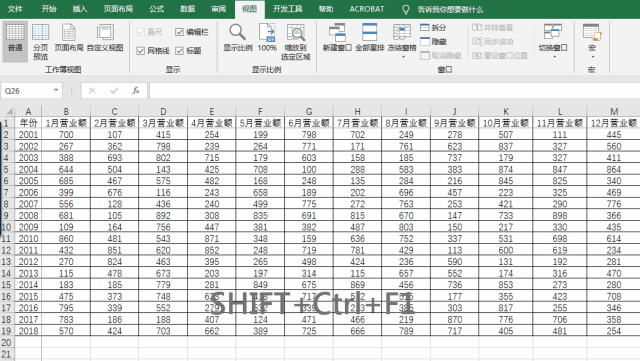Open Page Break Preview (分页预览) view

coord(40,41)
